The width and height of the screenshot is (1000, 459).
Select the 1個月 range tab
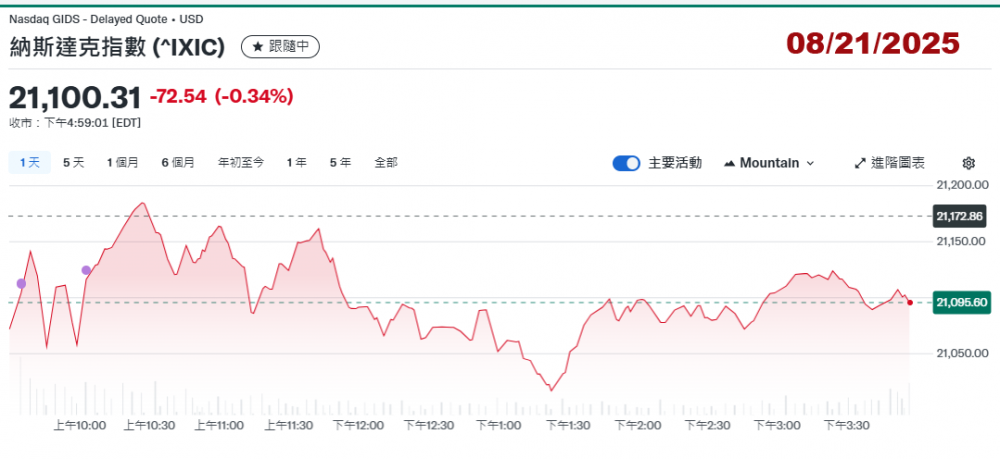(x=123, y=162)
